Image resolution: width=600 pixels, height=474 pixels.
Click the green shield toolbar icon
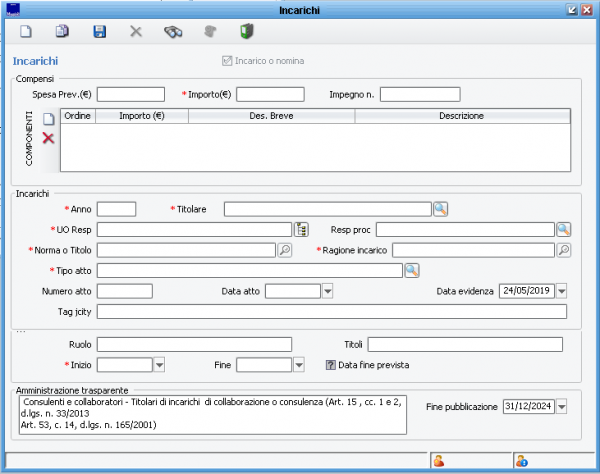[x=246, y=32]
